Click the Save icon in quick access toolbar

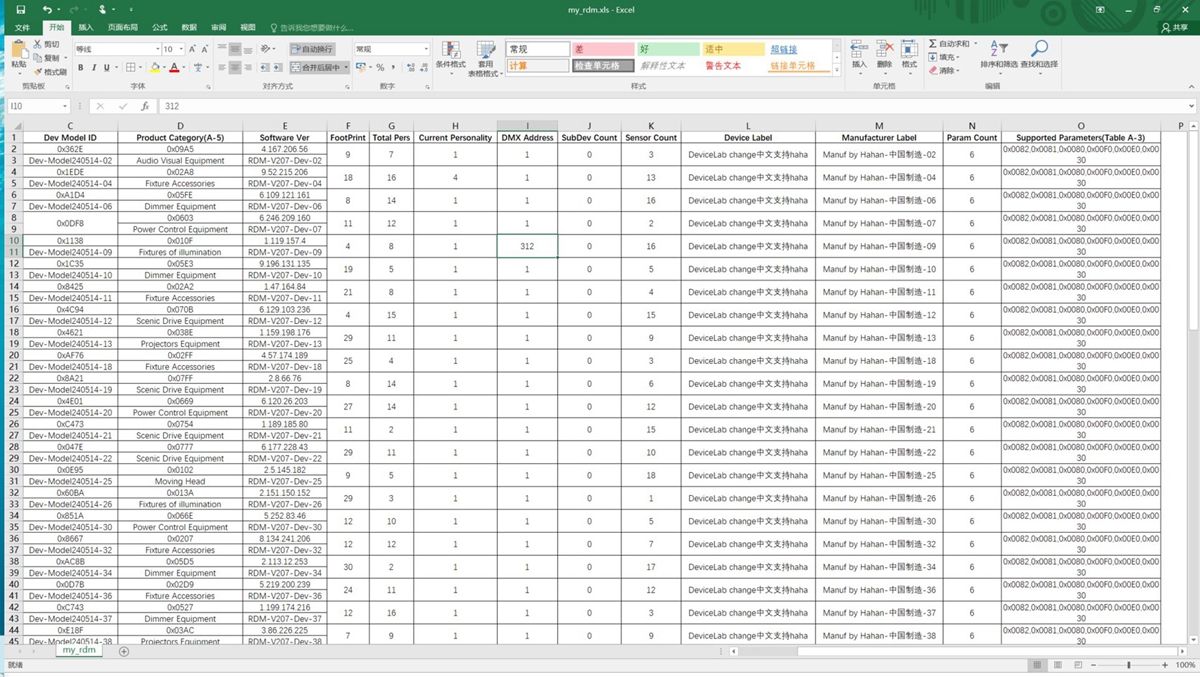click(x=21, y=9)
